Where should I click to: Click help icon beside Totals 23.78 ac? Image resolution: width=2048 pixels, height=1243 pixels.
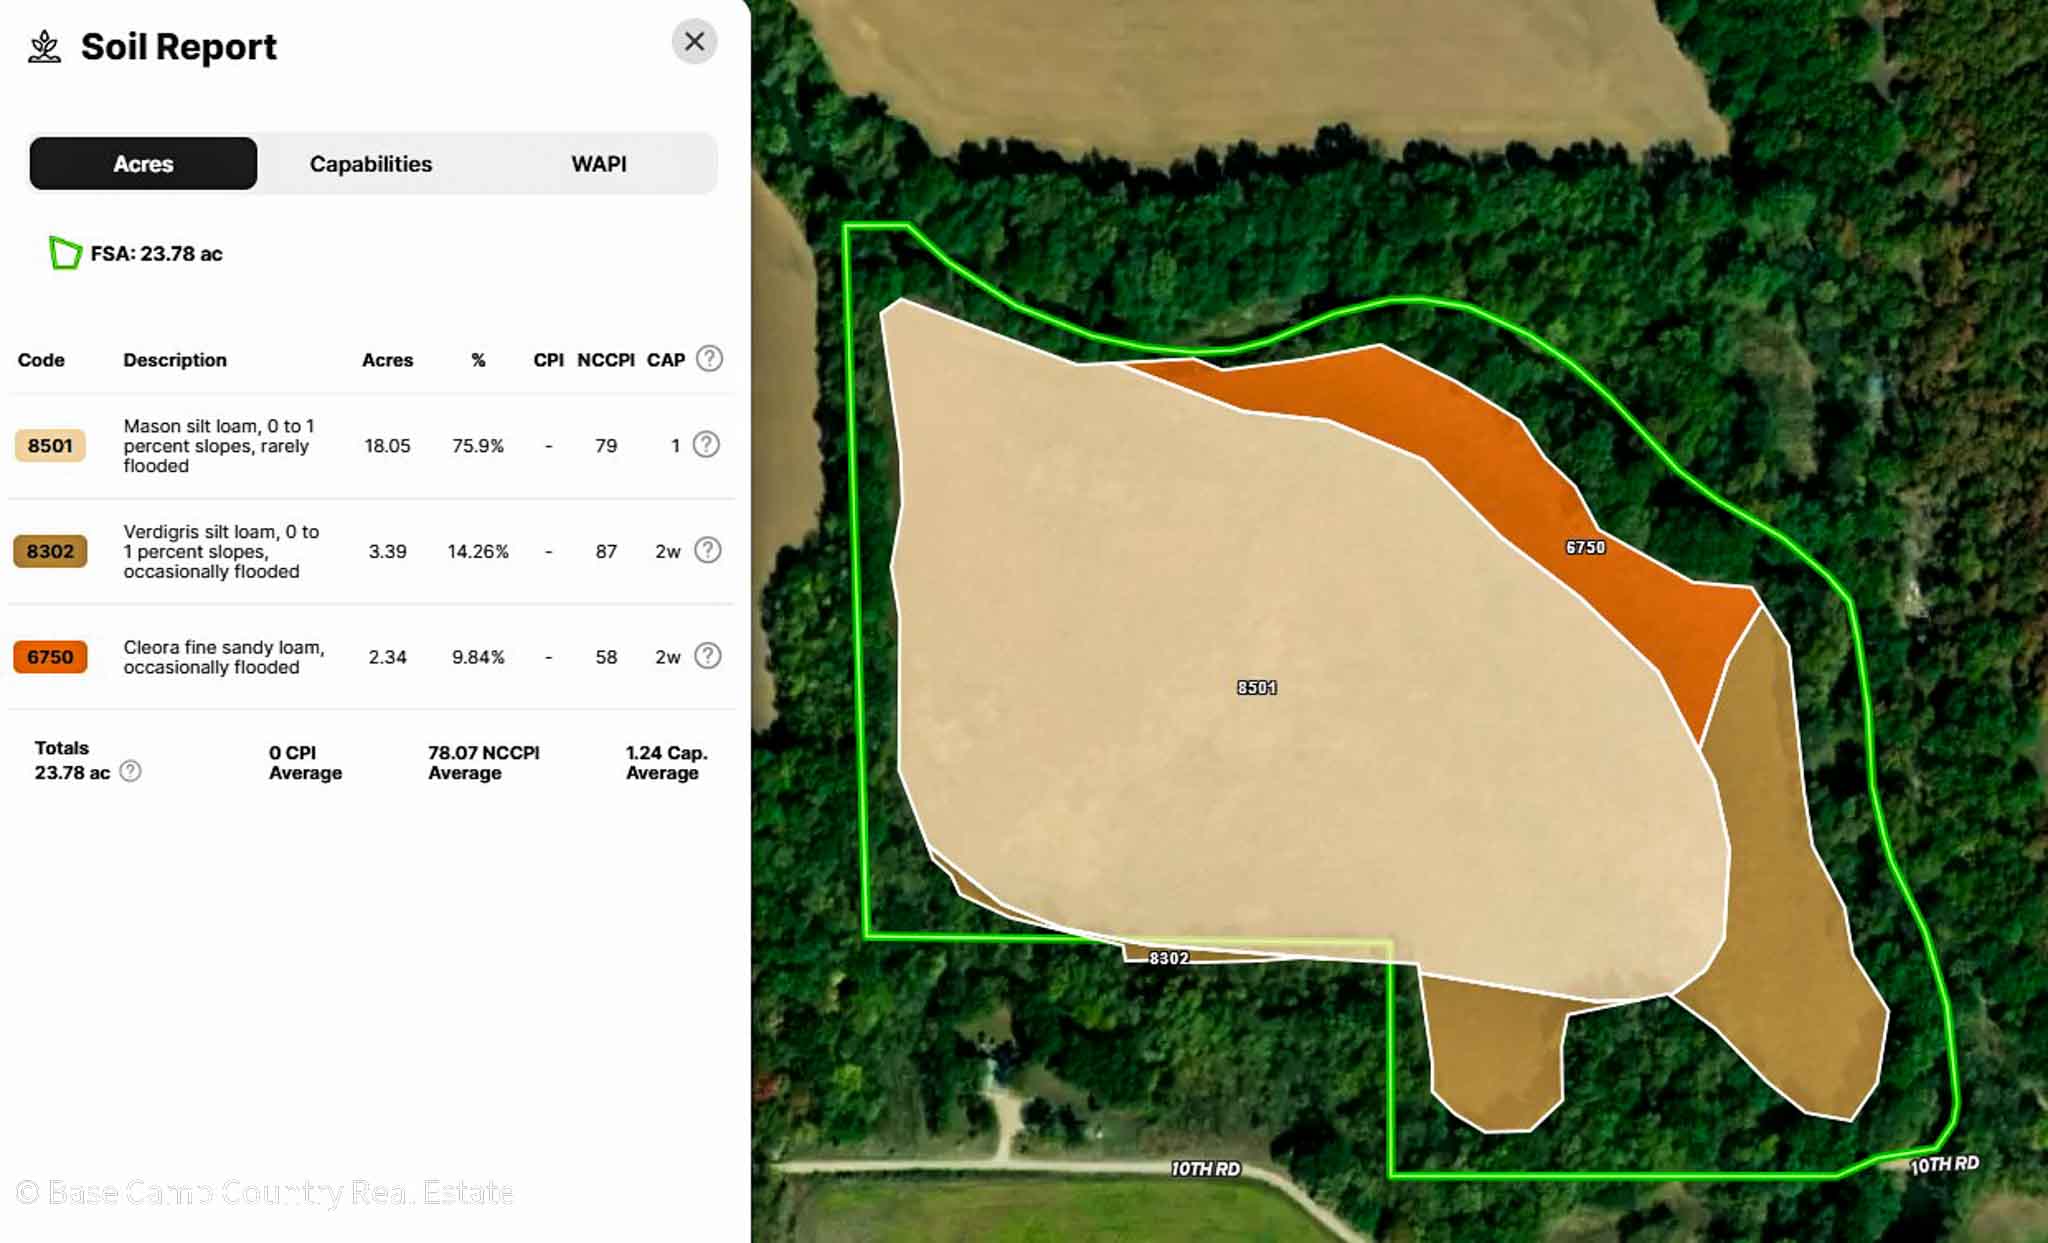pyautogui.click(x=130, y=772)
